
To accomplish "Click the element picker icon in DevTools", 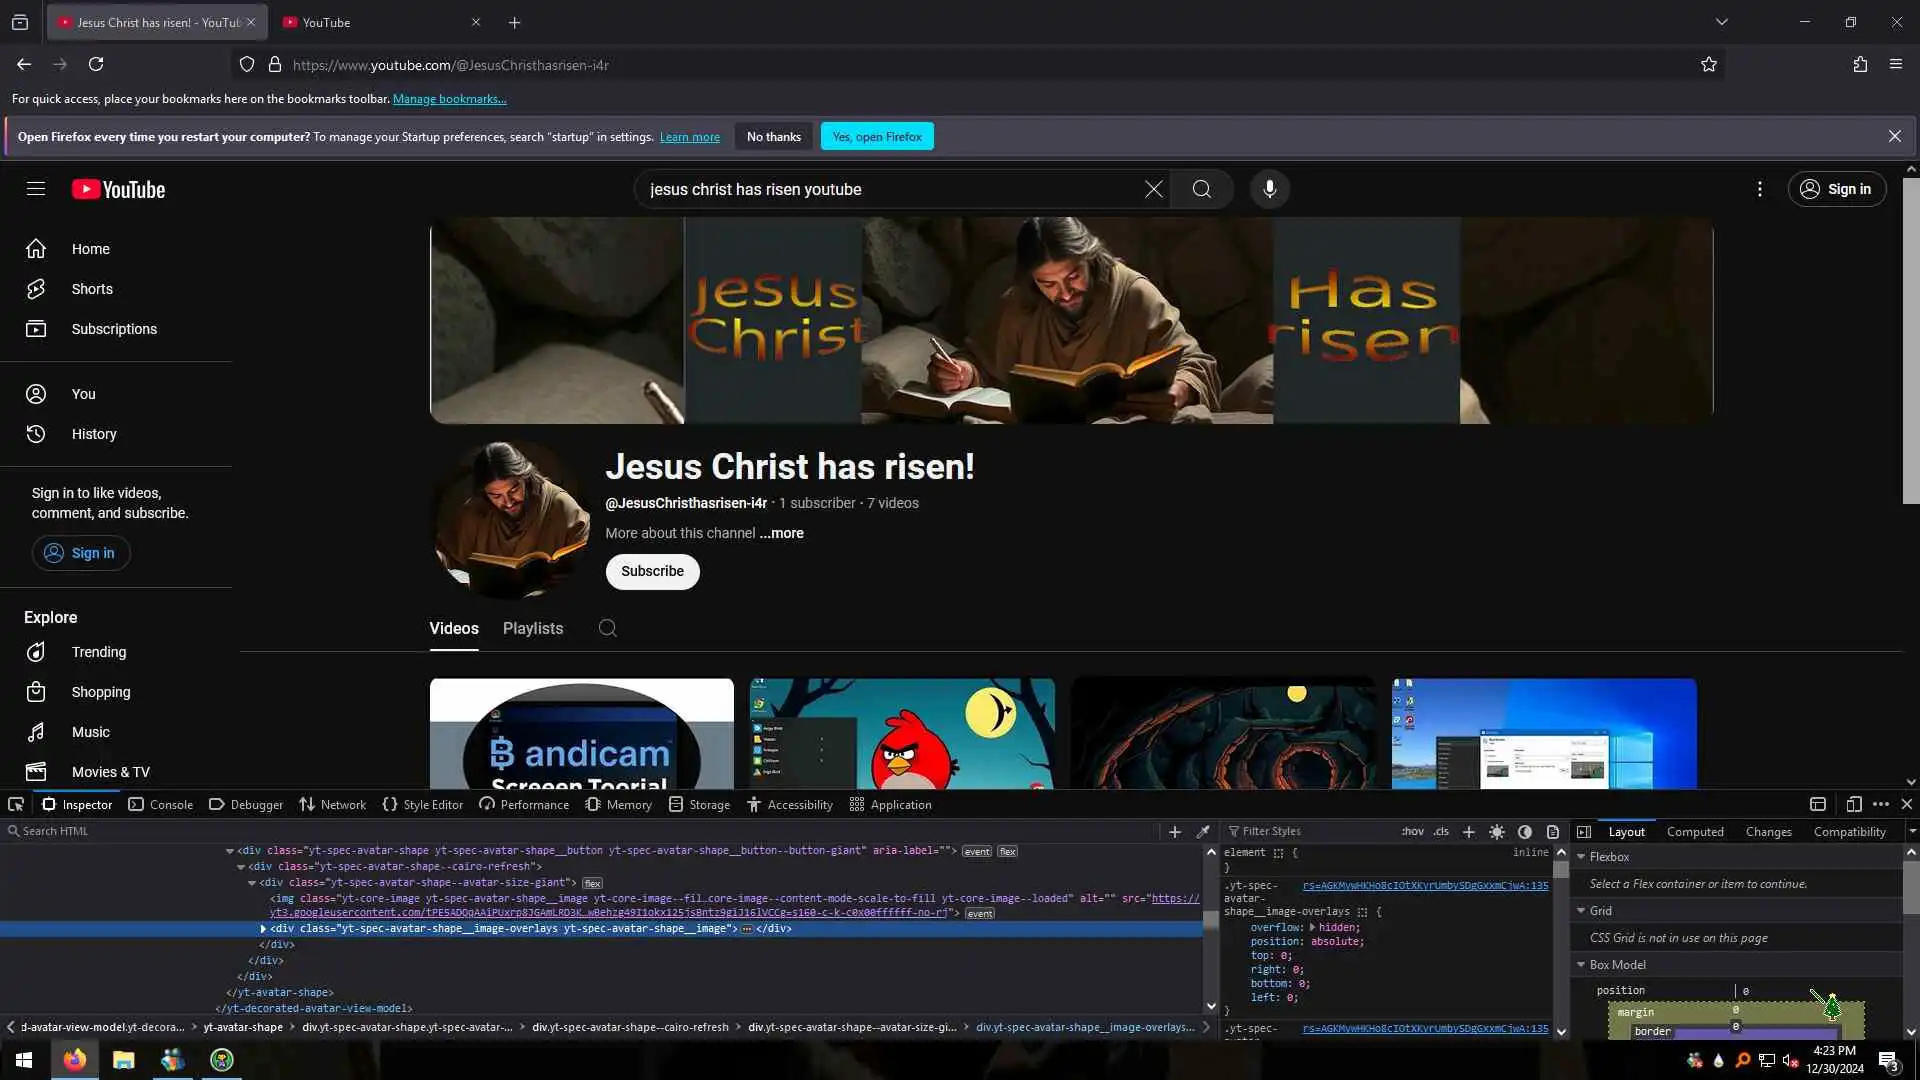I will [x=16, y=804].
